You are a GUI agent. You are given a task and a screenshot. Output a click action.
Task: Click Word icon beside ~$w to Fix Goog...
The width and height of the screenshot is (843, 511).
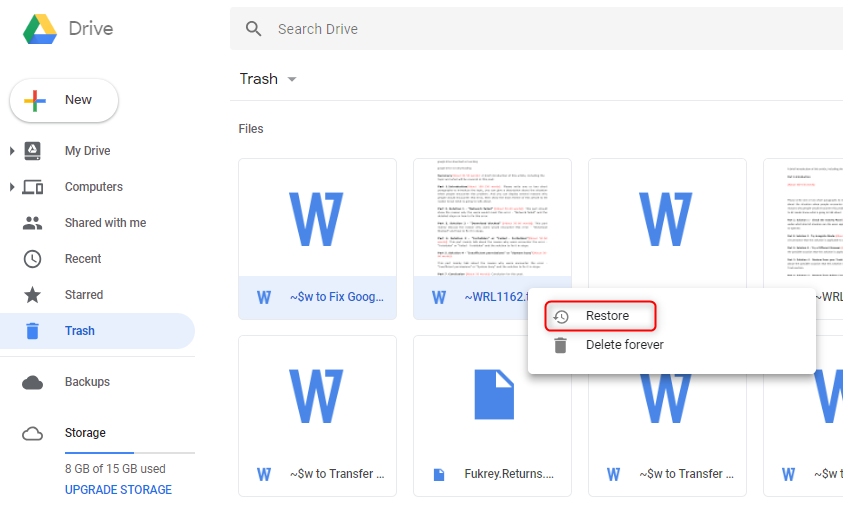click(x=264, y=297)
